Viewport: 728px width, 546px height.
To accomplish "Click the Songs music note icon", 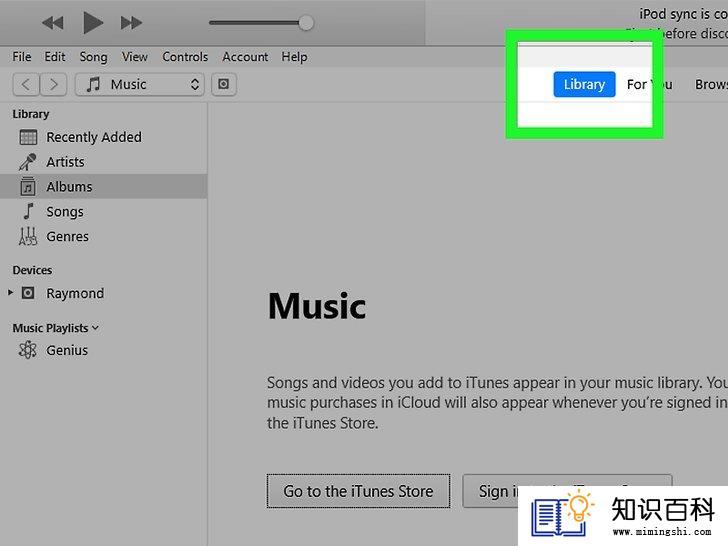I will point(28,212).
